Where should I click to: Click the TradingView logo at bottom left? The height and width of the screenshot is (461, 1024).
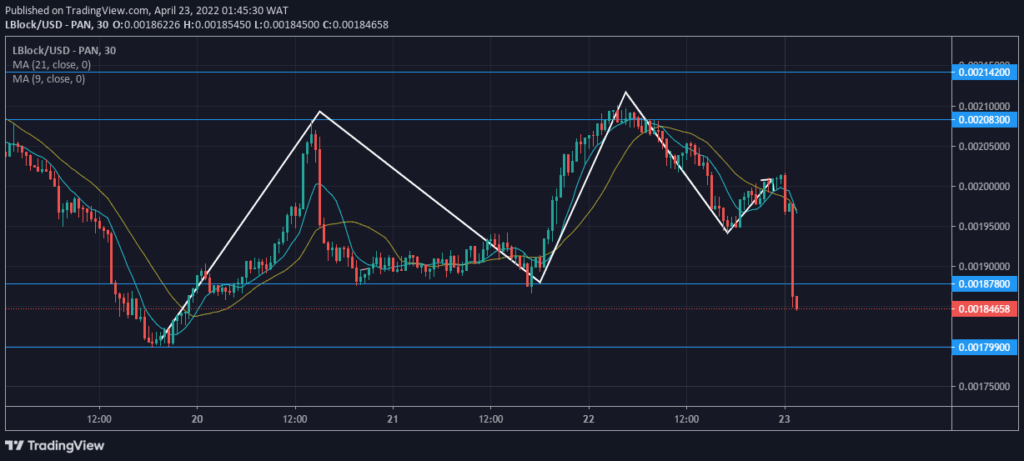tap(54, 445)
